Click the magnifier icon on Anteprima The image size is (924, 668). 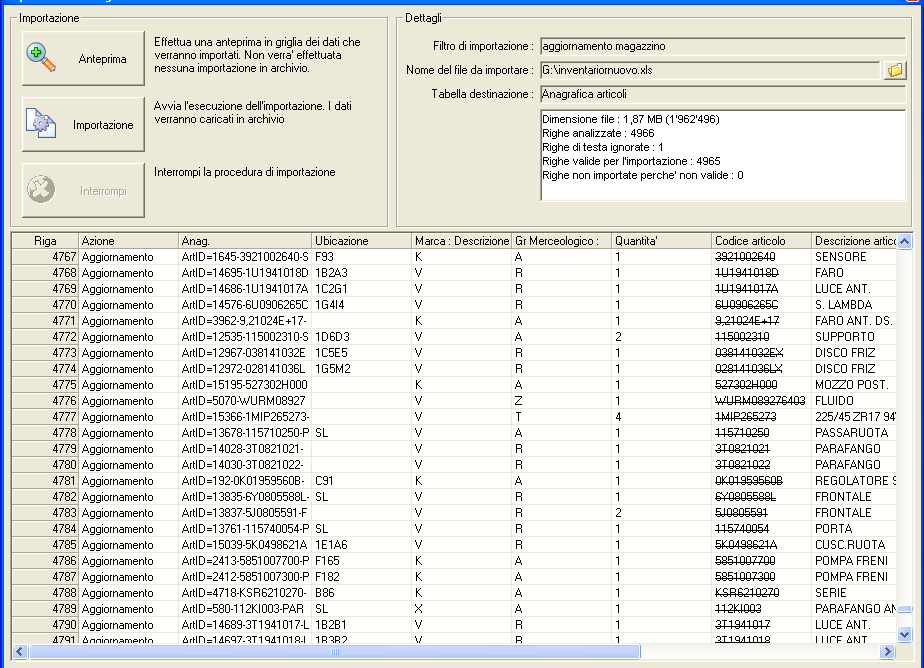coord(41,58)
